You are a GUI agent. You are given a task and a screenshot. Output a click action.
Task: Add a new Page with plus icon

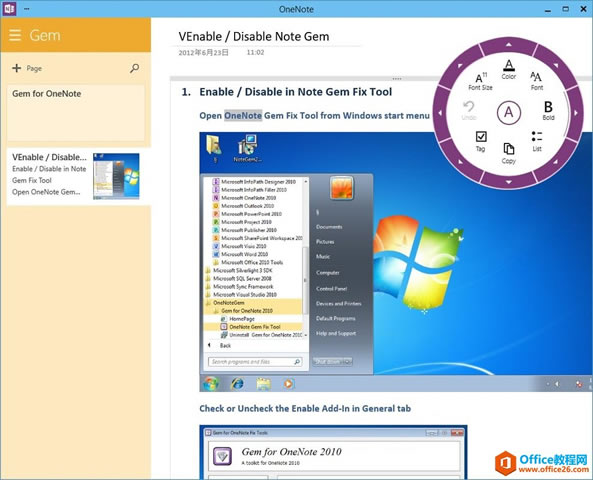16,68
